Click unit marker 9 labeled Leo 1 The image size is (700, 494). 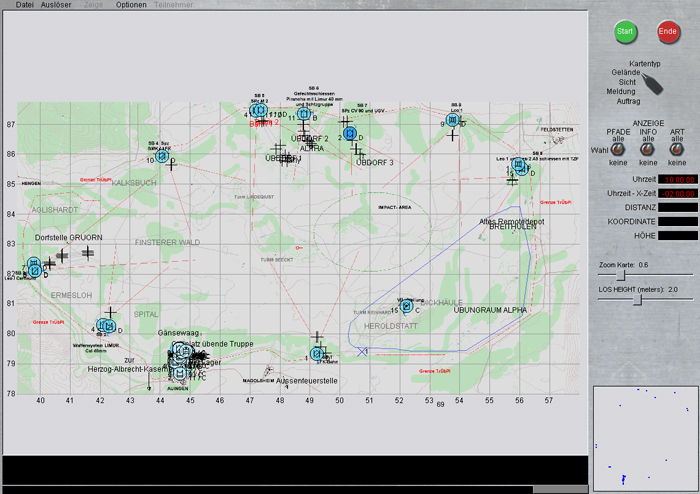coord(452,120)
